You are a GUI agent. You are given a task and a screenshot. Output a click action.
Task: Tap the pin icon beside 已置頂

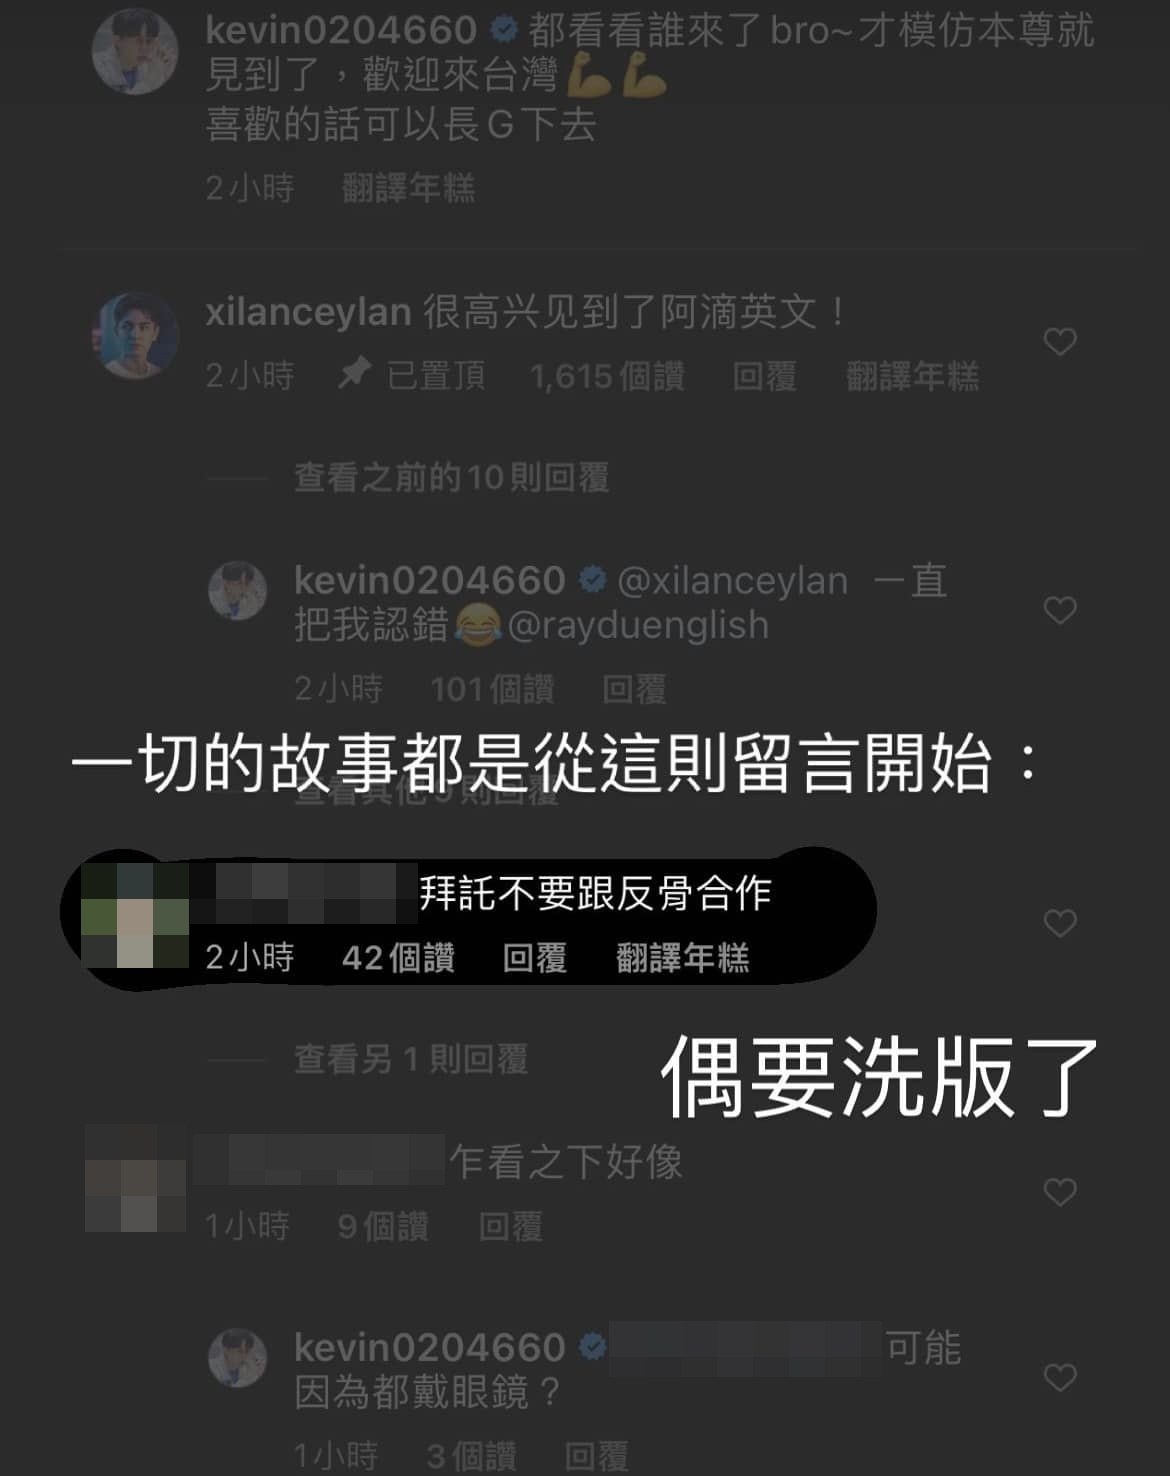[354, 375]
